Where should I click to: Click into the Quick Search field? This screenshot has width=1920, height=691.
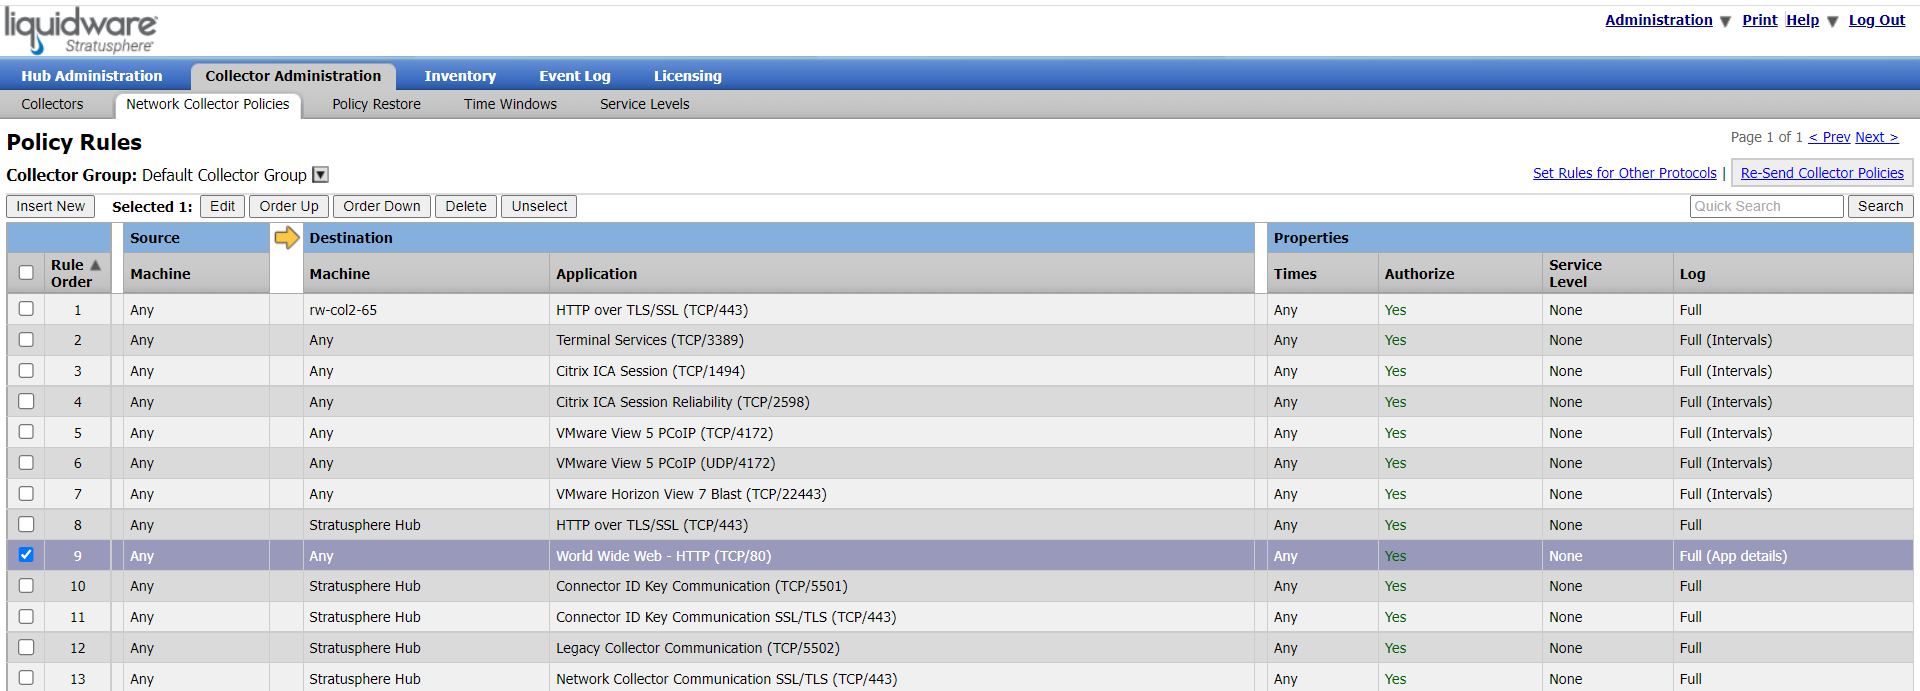1766,206
